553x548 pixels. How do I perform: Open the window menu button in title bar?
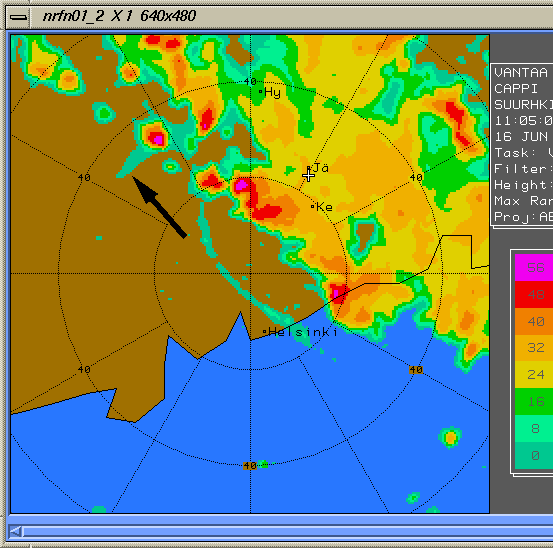click(x=18, y=16)
